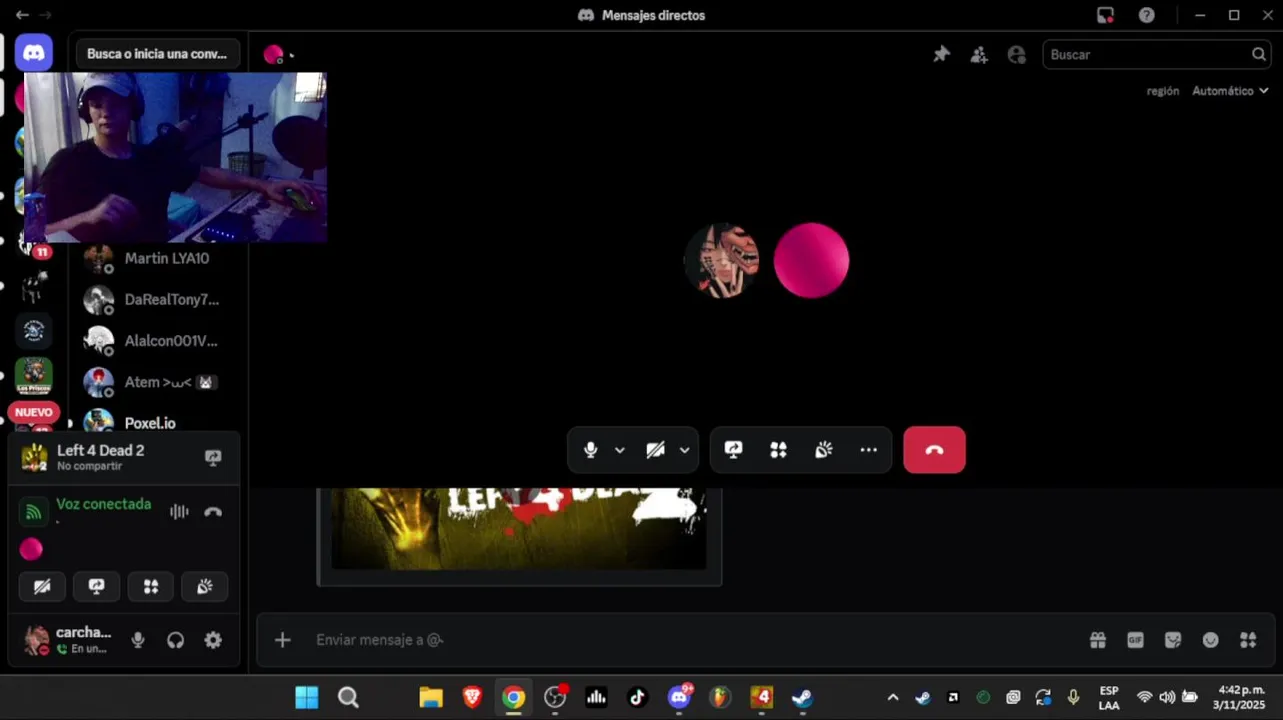Start an activity from the voice panel
Viewport: 1283px width, 720px height.
[151, 587]
